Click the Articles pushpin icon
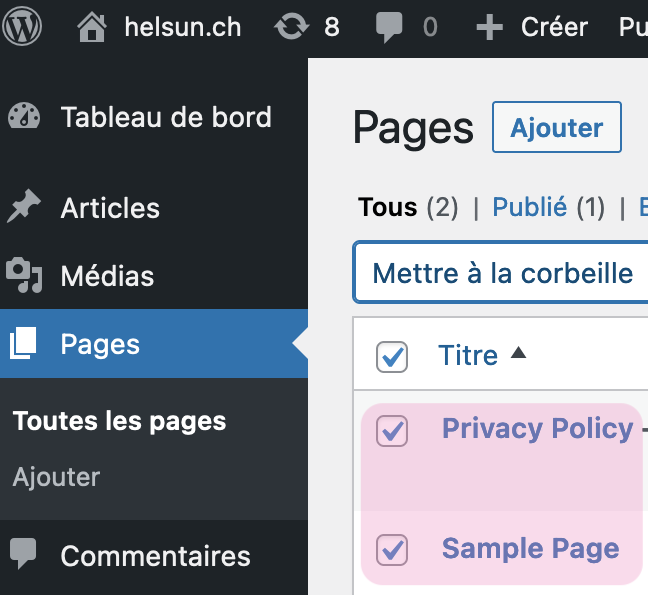Image resolution: width=648 pixels, height=595 pixels. point(24,208)
